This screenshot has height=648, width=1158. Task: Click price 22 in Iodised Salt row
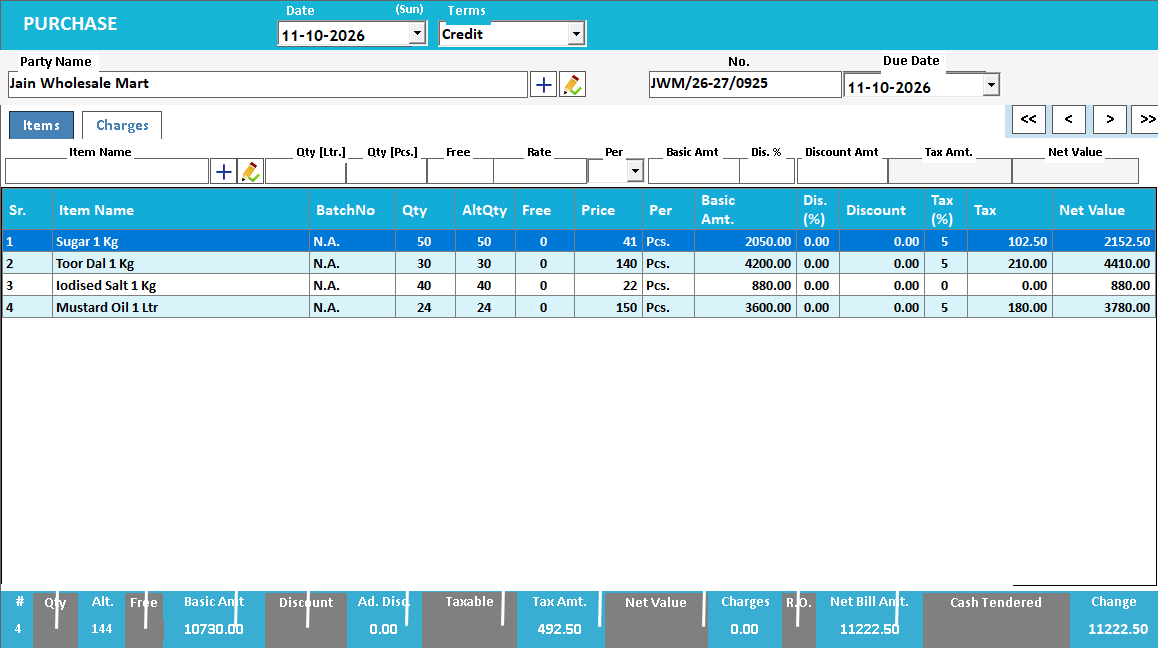tap(608, 285)
